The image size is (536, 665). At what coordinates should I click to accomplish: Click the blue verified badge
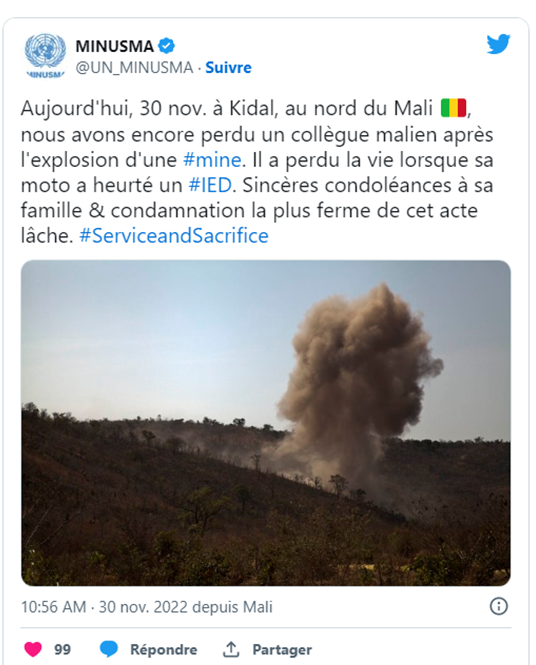166,46
